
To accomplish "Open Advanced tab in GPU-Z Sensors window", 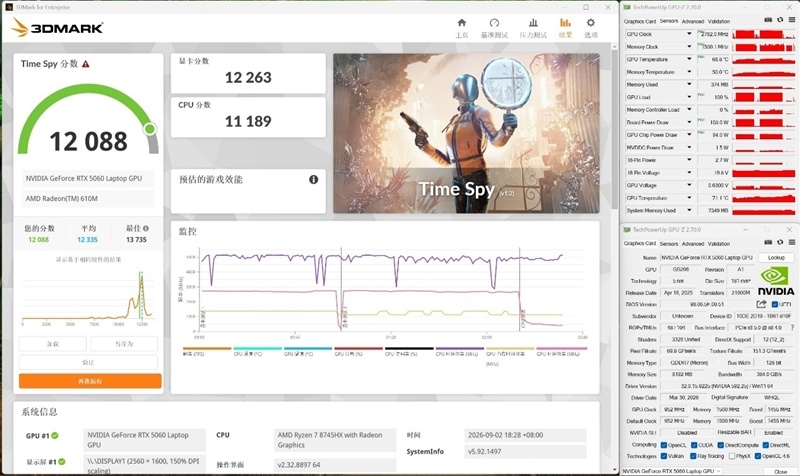I will tap(693, 21).
